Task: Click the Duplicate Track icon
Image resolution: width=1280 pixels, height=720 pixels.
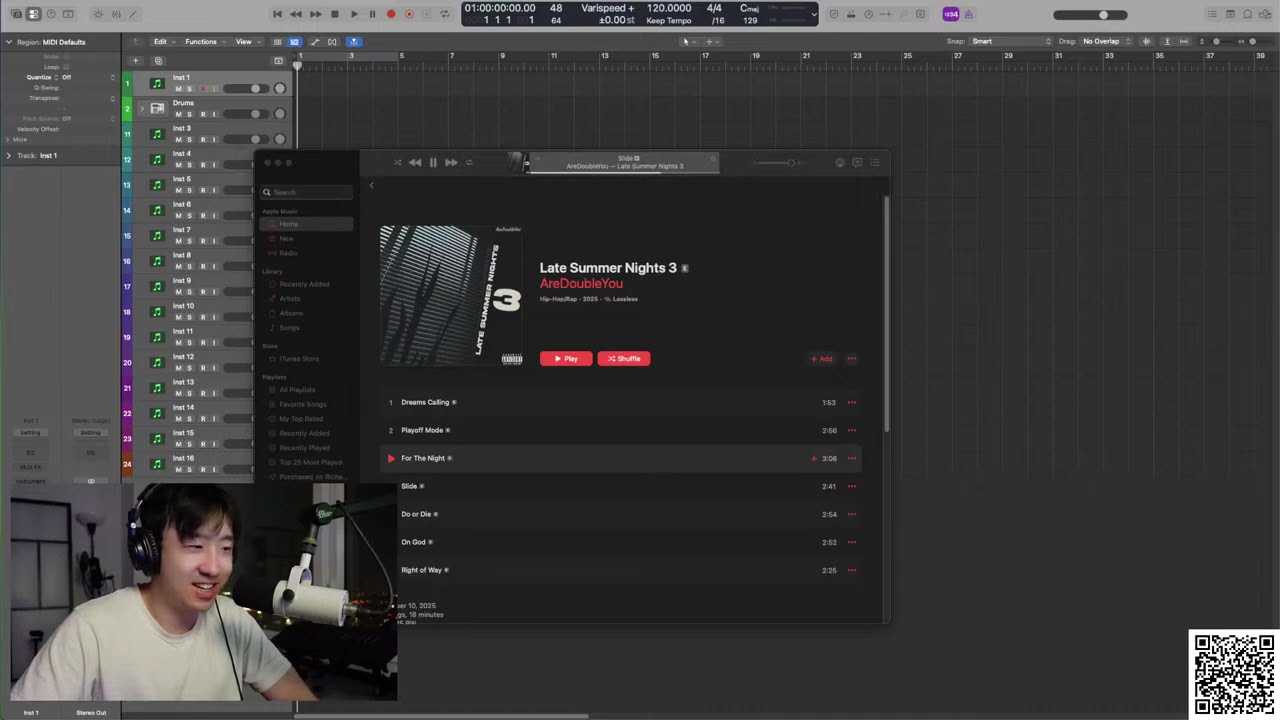Action: pos(158,61)
